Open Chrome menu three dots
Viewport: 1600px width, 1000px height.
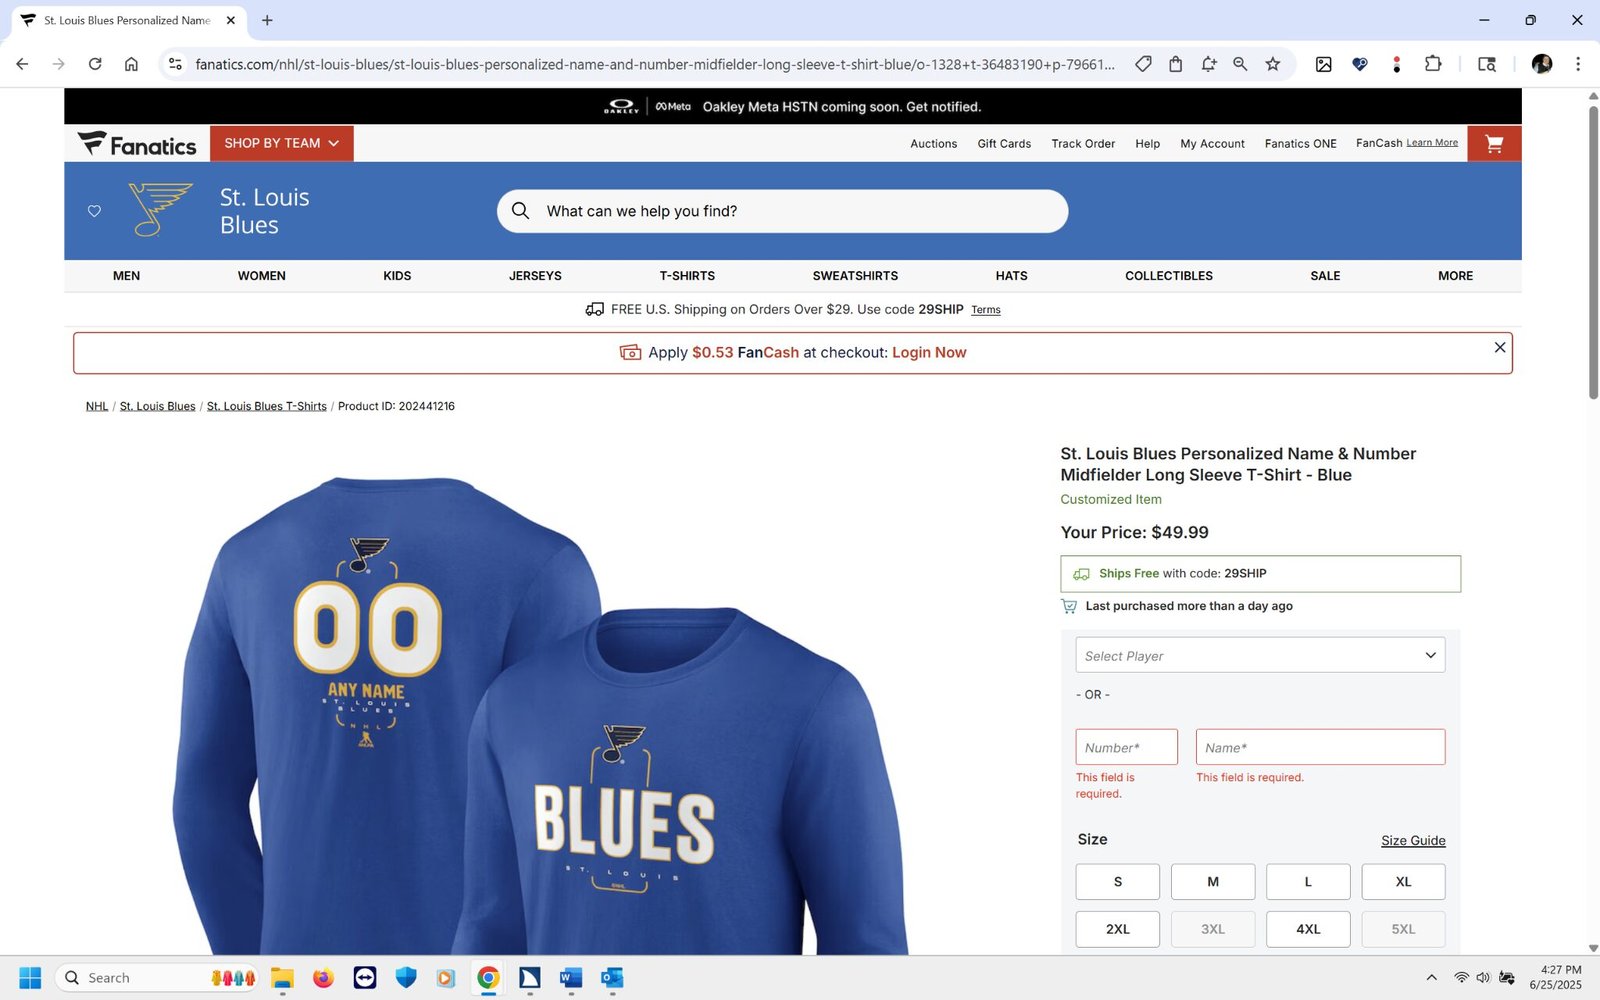[1578, 64]
